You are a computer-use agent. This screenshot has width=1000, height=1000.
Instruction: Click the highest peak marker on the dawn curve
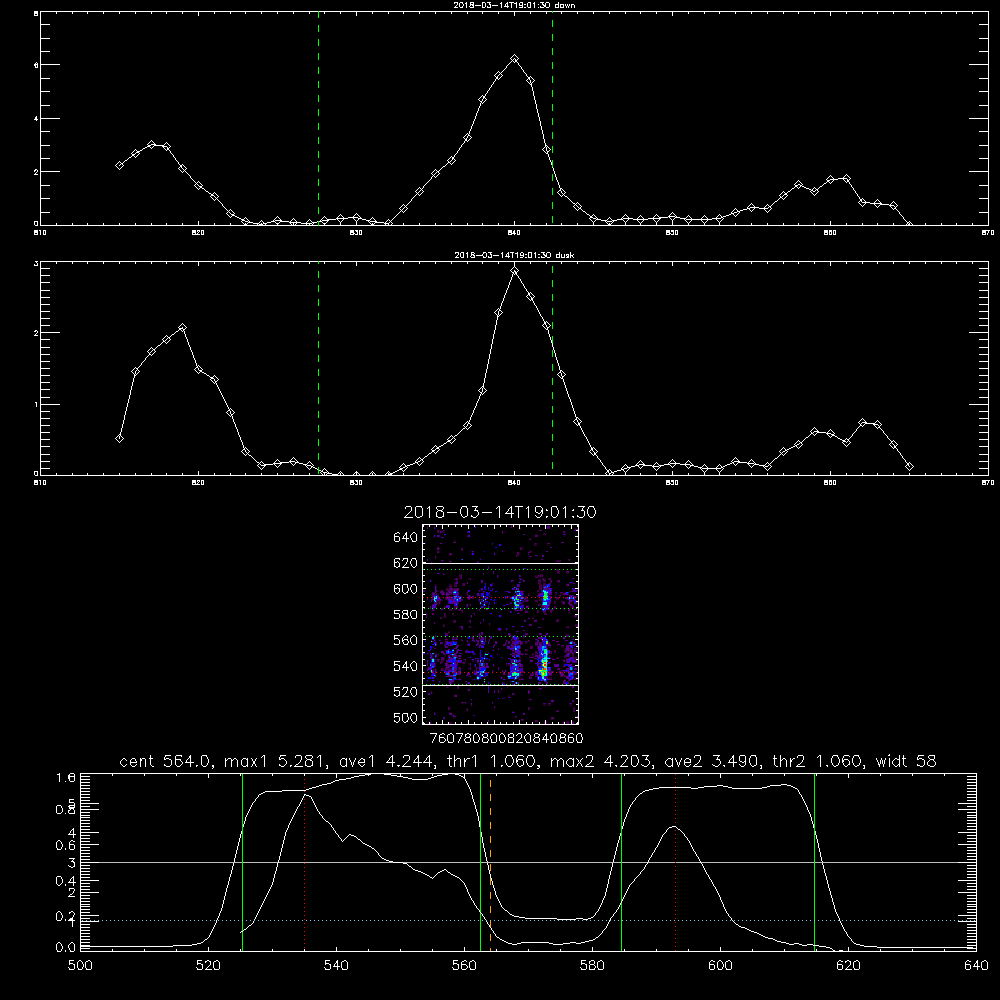point(515,59)
